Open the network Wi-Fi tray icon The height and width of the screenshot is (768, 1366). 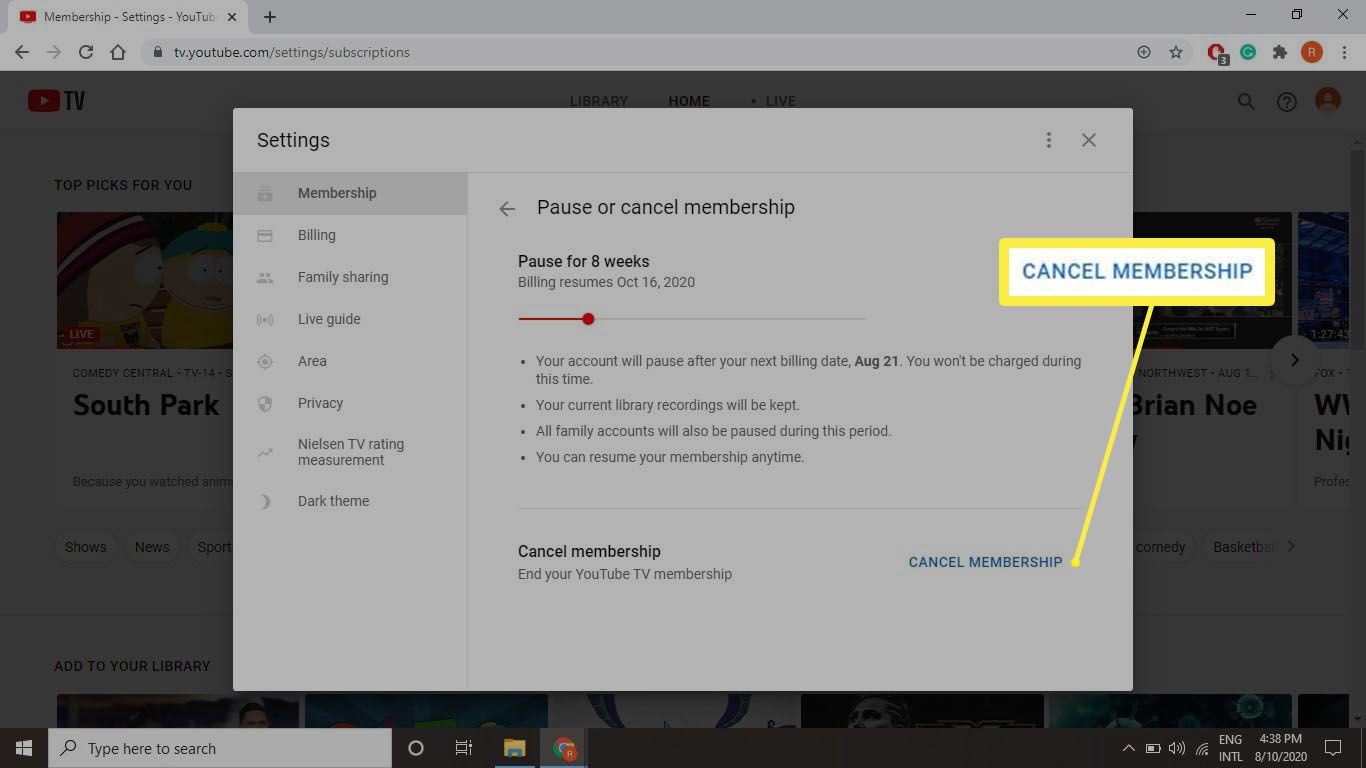(1201, 748)
